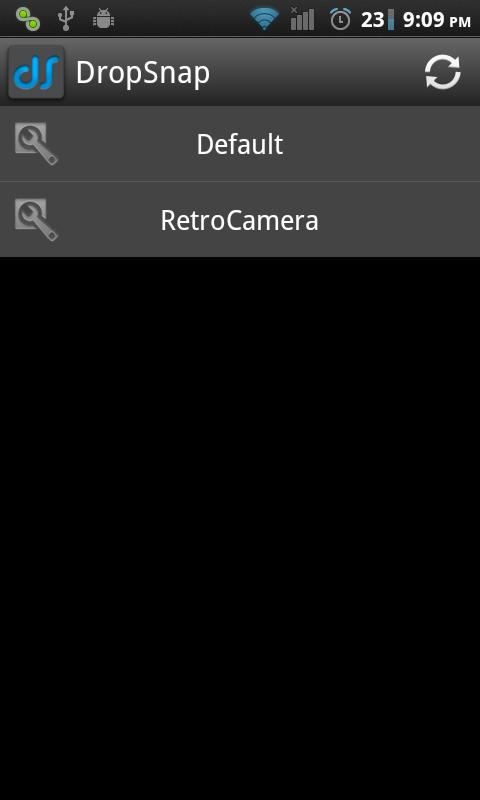Select the Default profile entry

point(240,144)
